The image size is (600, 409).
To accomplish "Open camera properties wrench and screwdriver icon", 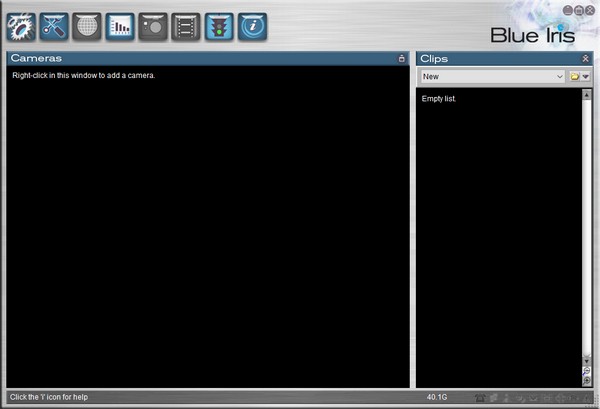I will [x=54, y=26].
